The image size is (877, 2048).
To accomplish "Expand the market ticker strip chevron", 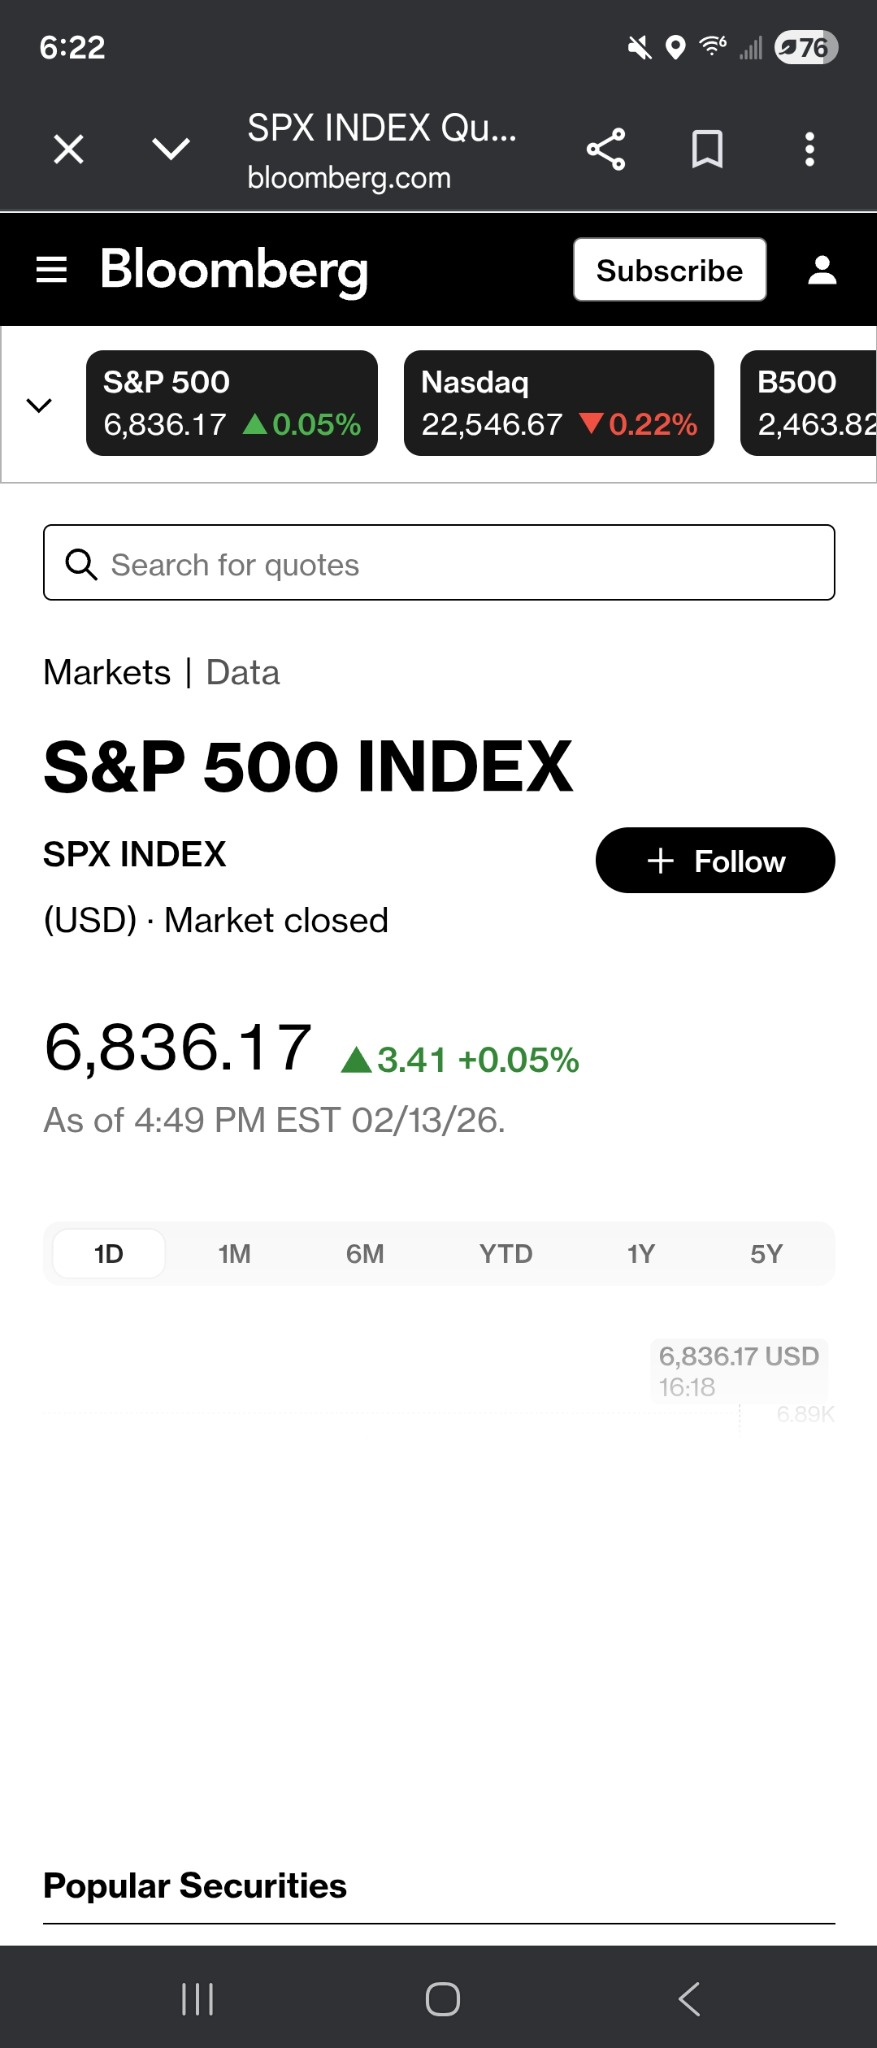I will click(39, 405).
